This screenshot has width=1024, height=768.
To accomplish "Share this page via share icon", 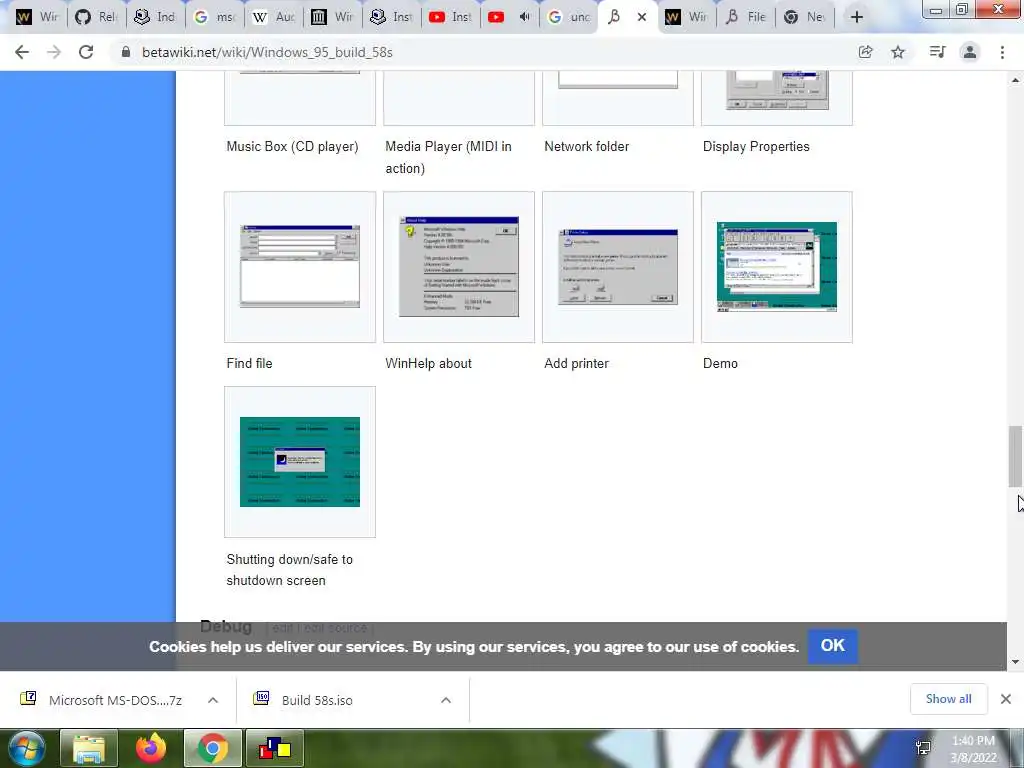I will 866,52.
